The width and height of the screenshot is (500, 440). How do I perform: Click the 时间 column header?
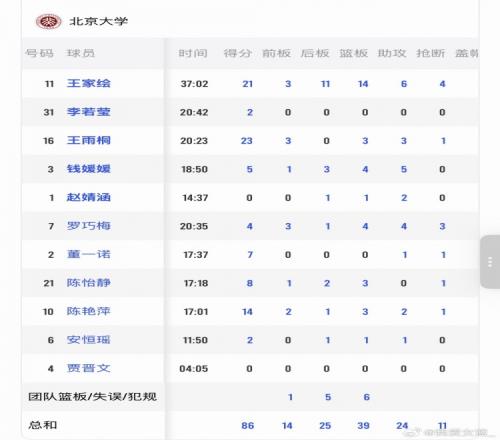coord(193,53)
